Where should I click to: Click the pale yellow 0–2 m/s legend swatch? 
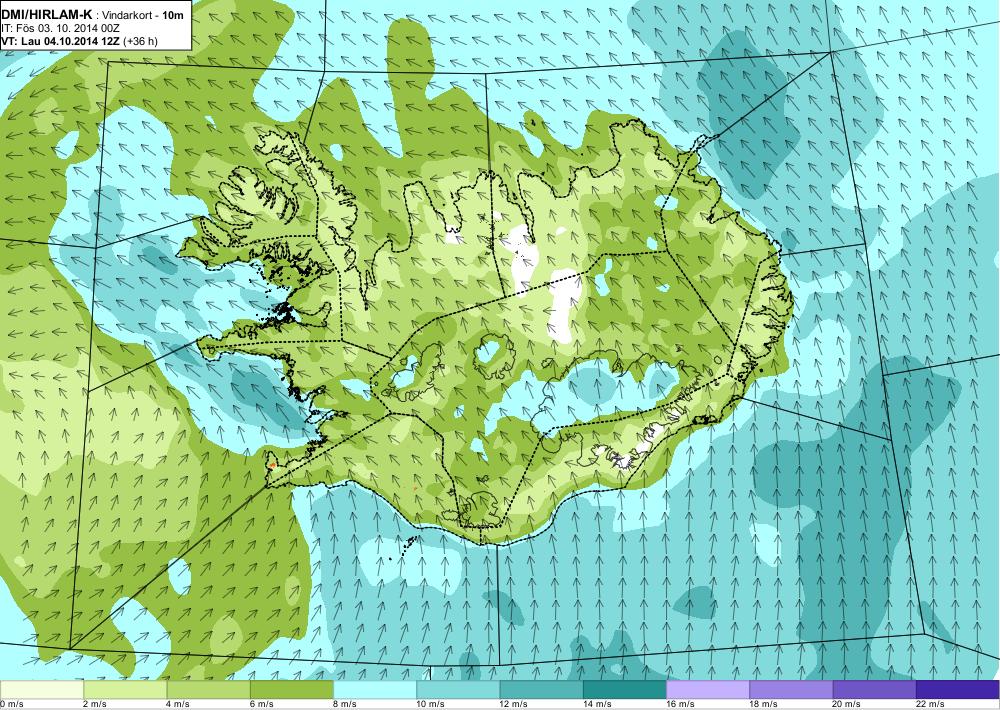coord(42,690)
